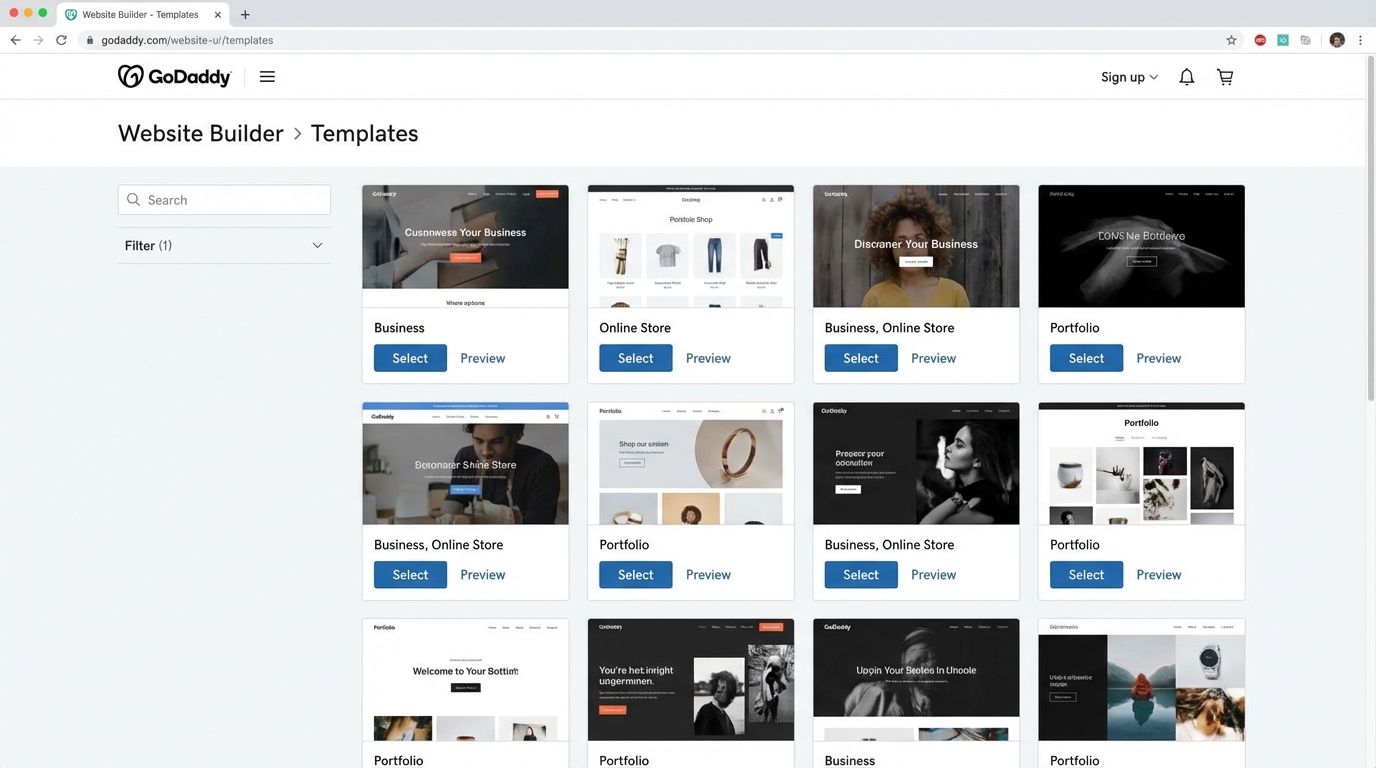This screenshot has width=1376, height=768.
Task: Open the hamburger navigation menu
Action: click(x=267, y=76)
